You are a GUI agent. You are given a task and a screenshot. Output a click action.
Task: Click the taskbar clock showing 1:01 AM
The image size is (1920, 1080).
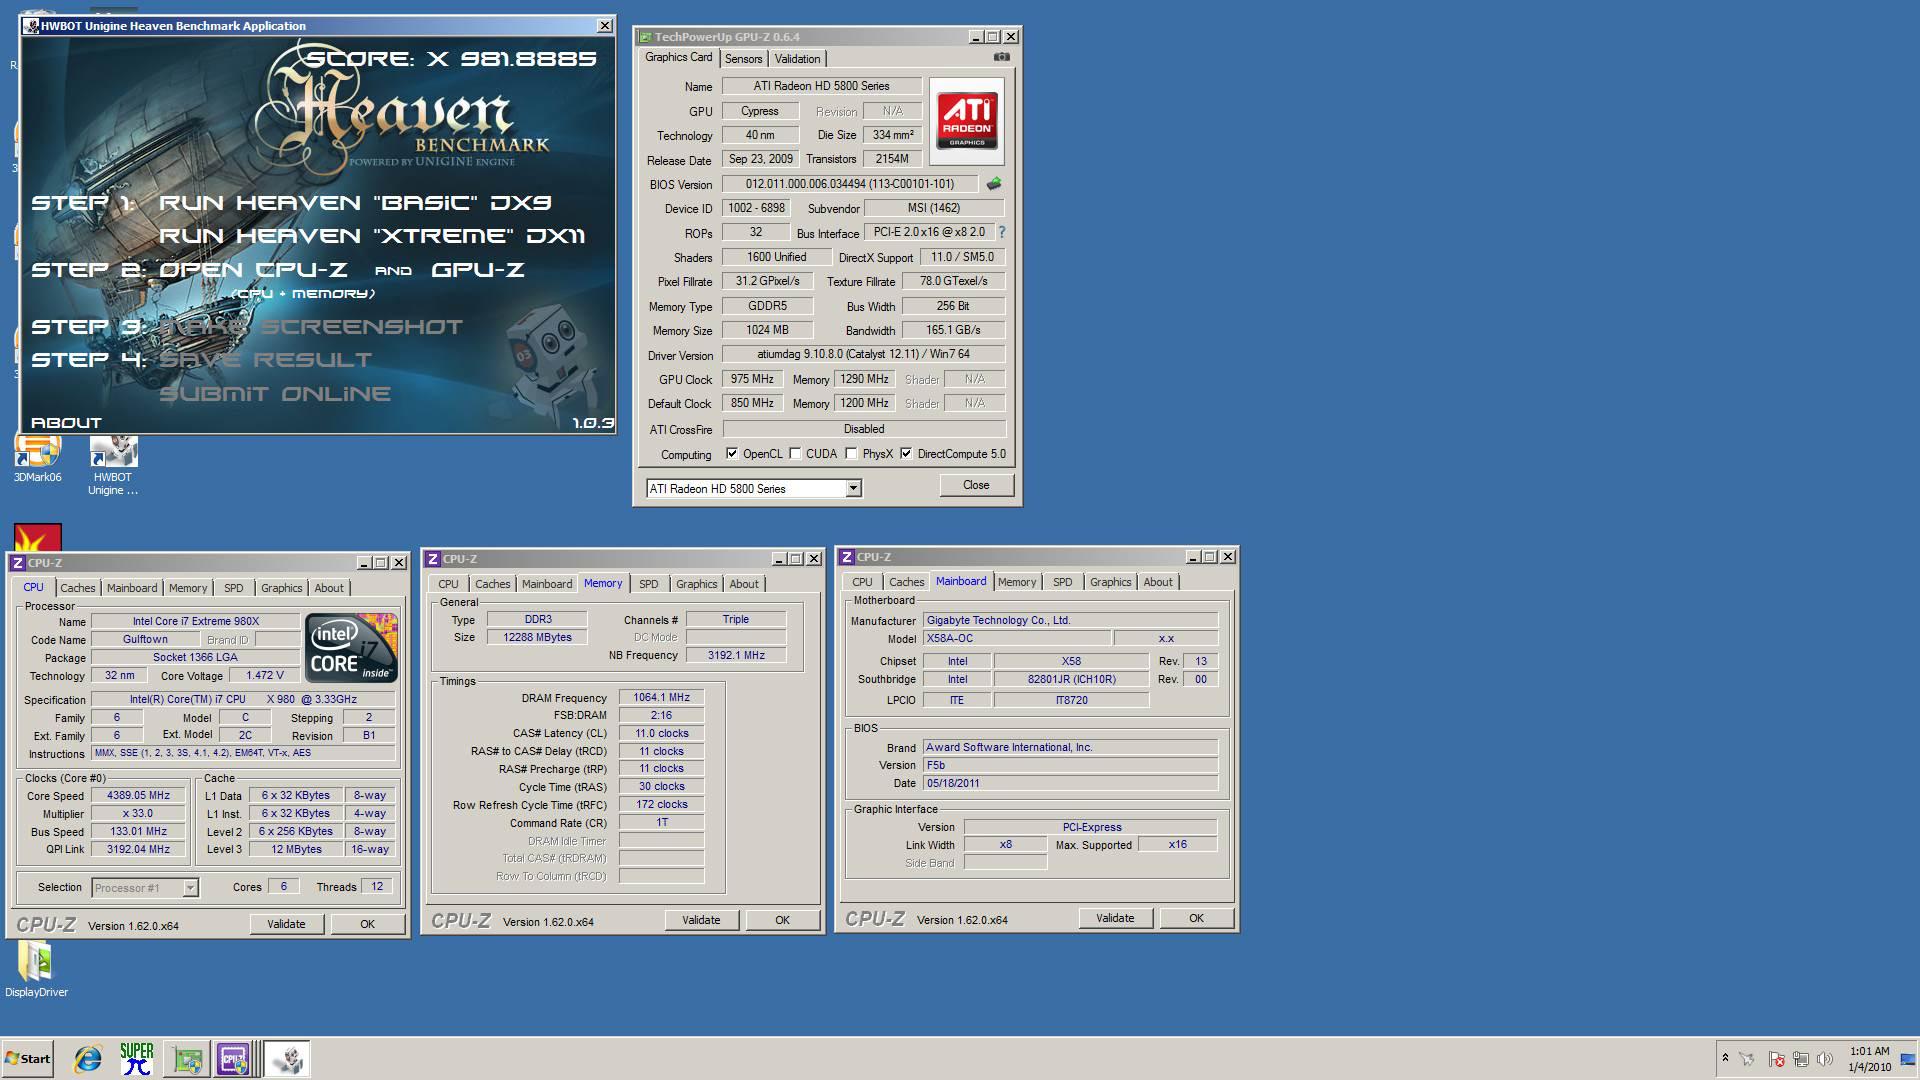point(1869,1059)
